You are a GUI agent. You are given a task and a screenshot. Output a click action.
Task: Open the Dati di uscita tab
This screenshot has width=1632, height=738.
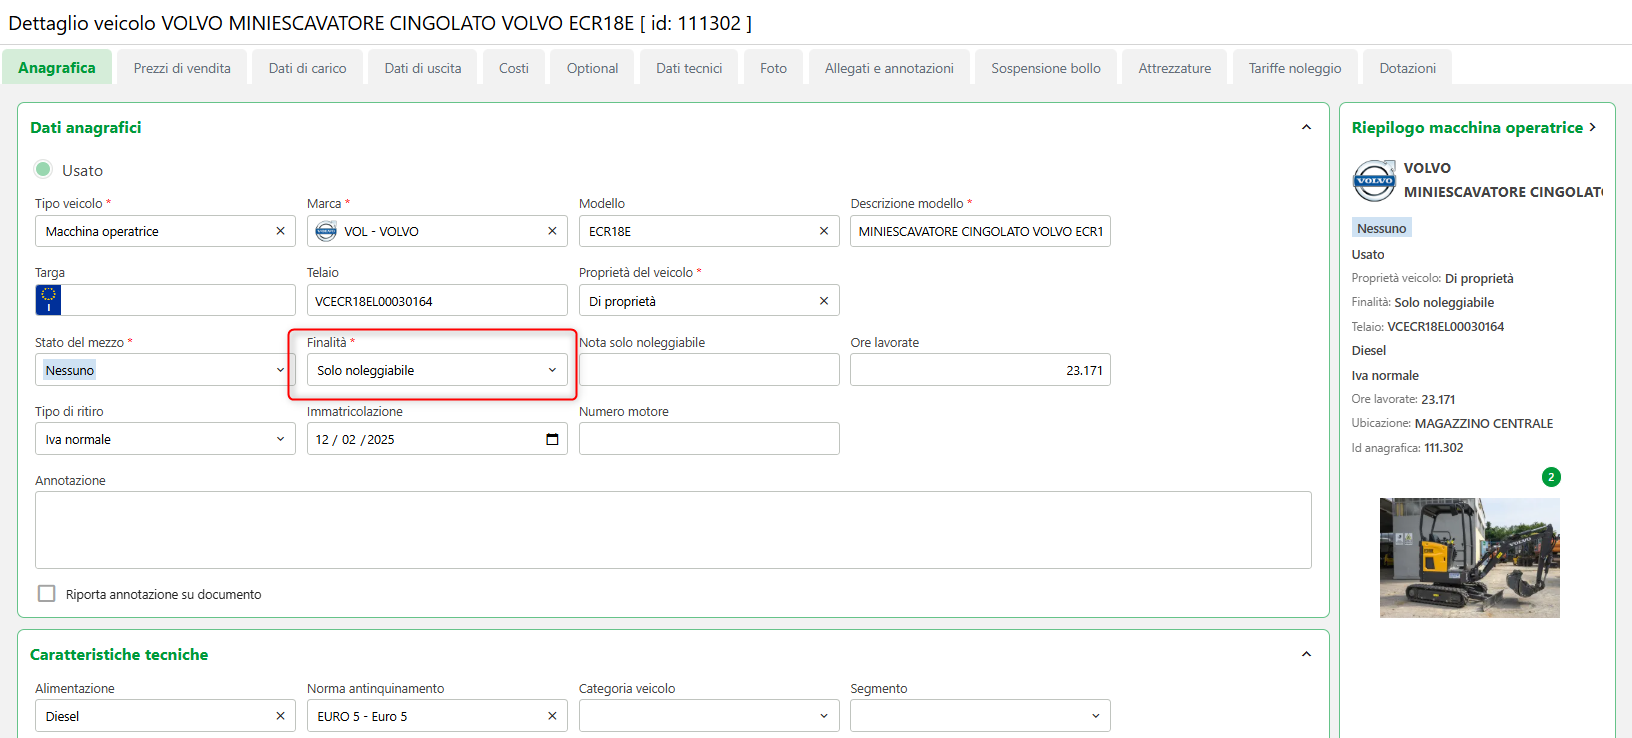click(423, 68)
